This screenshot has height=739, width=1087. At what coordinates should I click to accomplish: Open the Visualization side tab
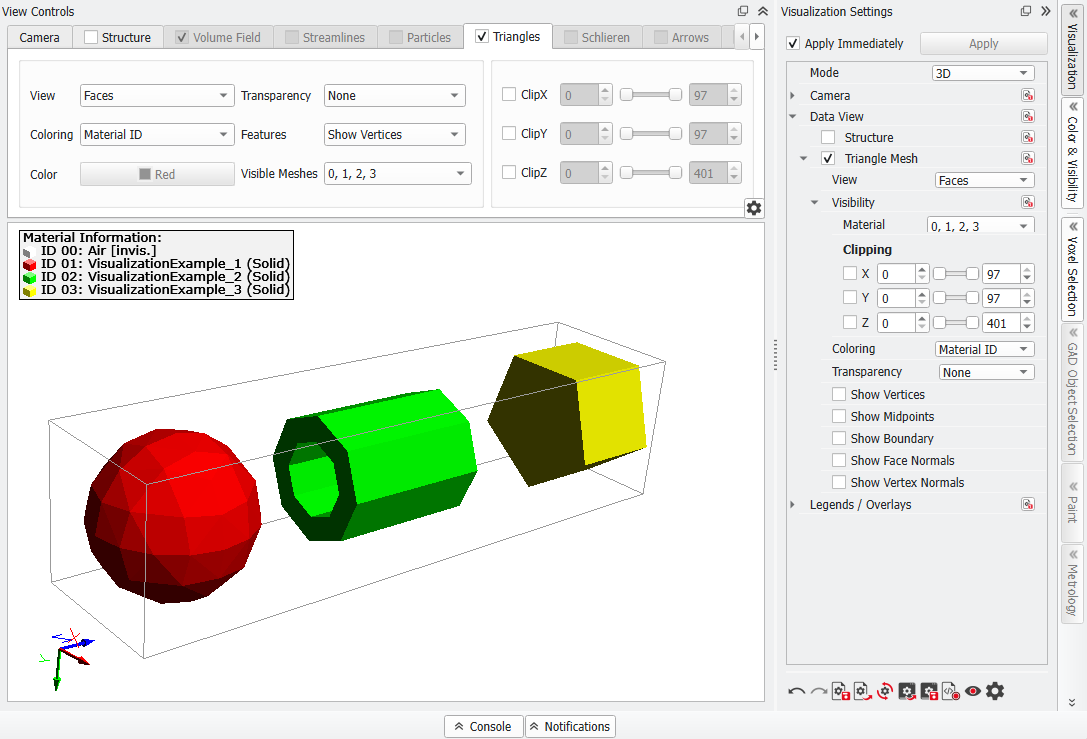(1072, 49)
